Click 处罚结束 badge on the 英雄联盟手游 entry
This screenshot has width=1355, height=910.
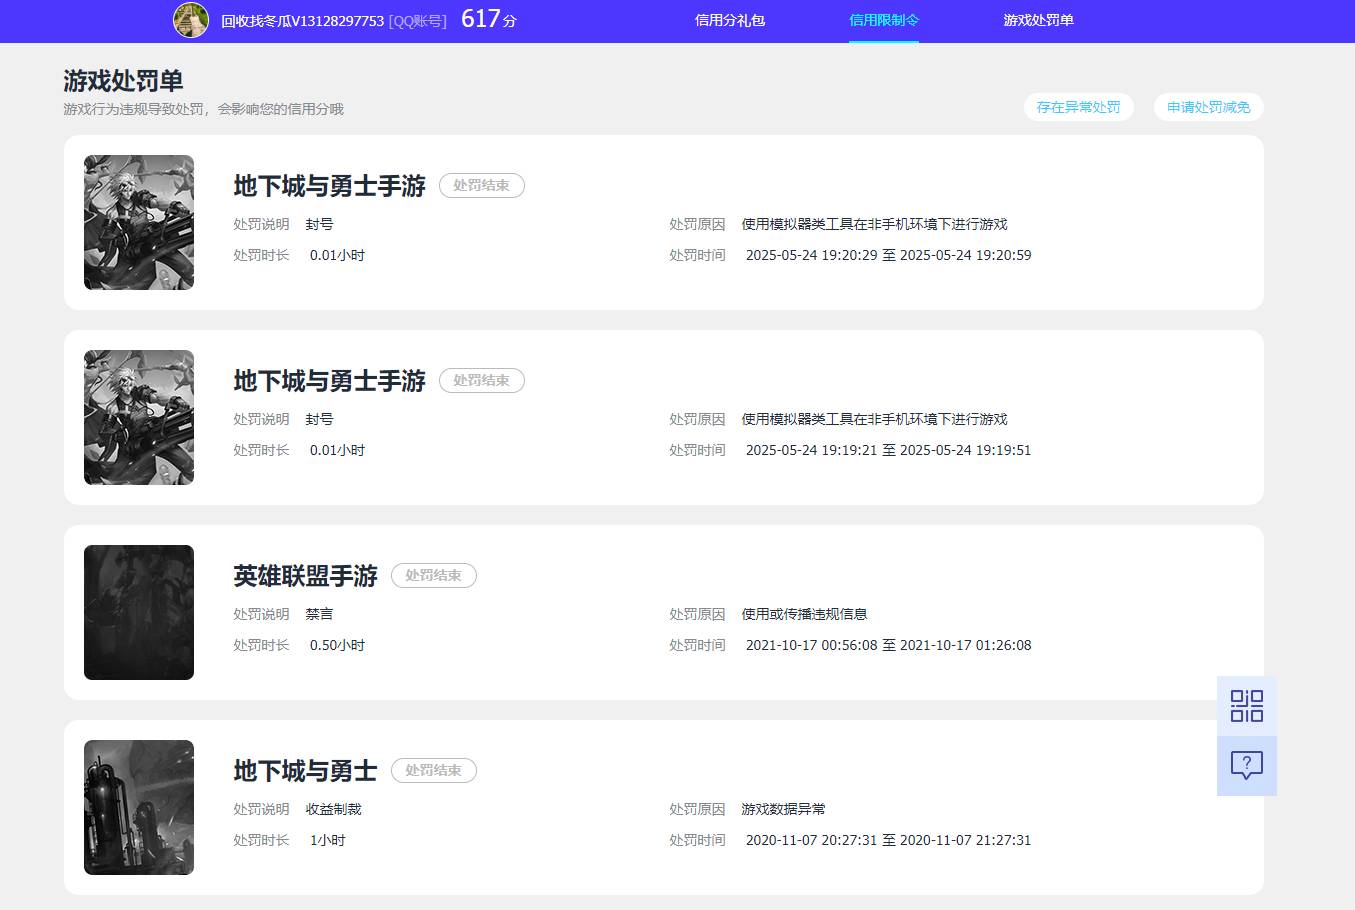(433, 575)
